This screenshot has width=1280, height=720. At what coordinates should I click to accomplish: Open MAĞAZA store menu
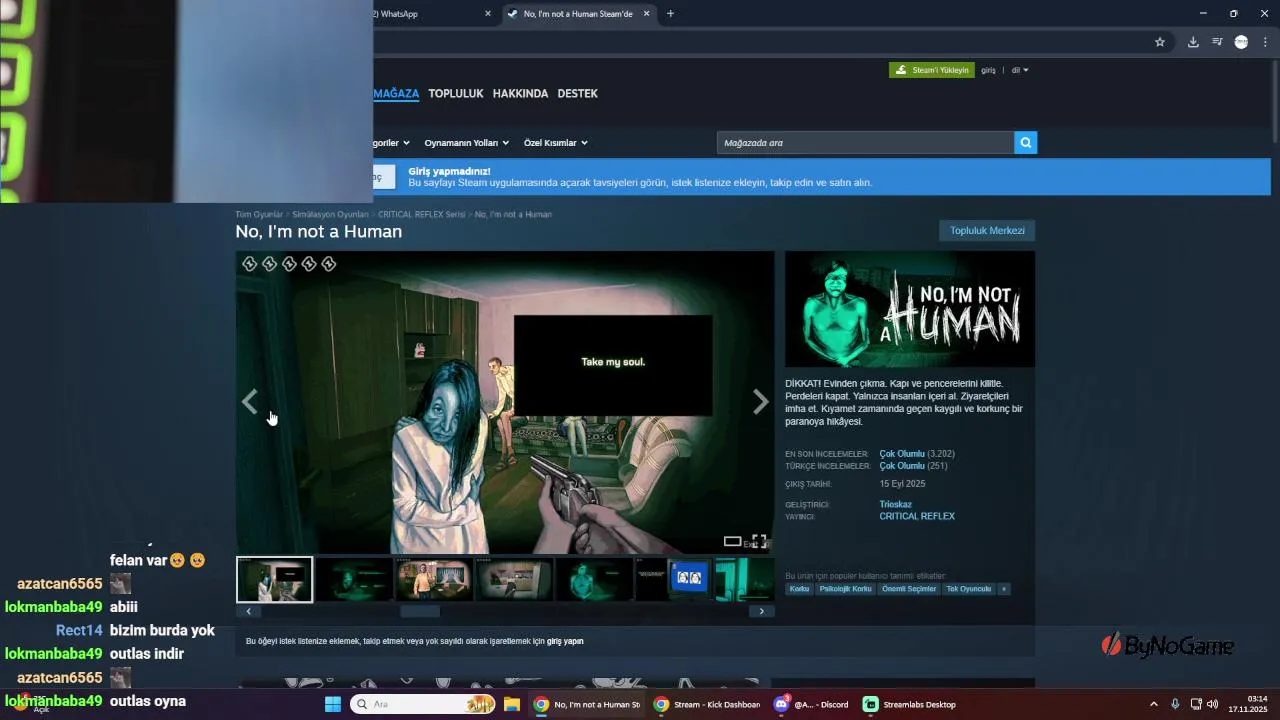coord(396,93)
